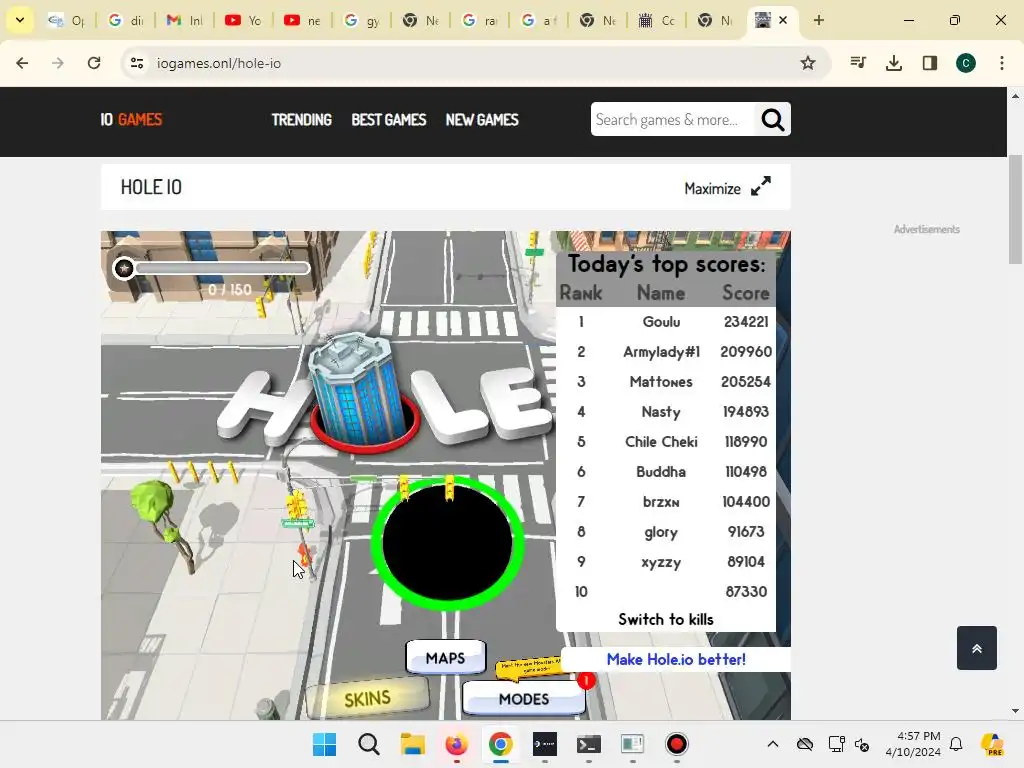This screenshot has width=1024, height=768.
Task: Open the notification bell in system tray
Action: point(956,744)
